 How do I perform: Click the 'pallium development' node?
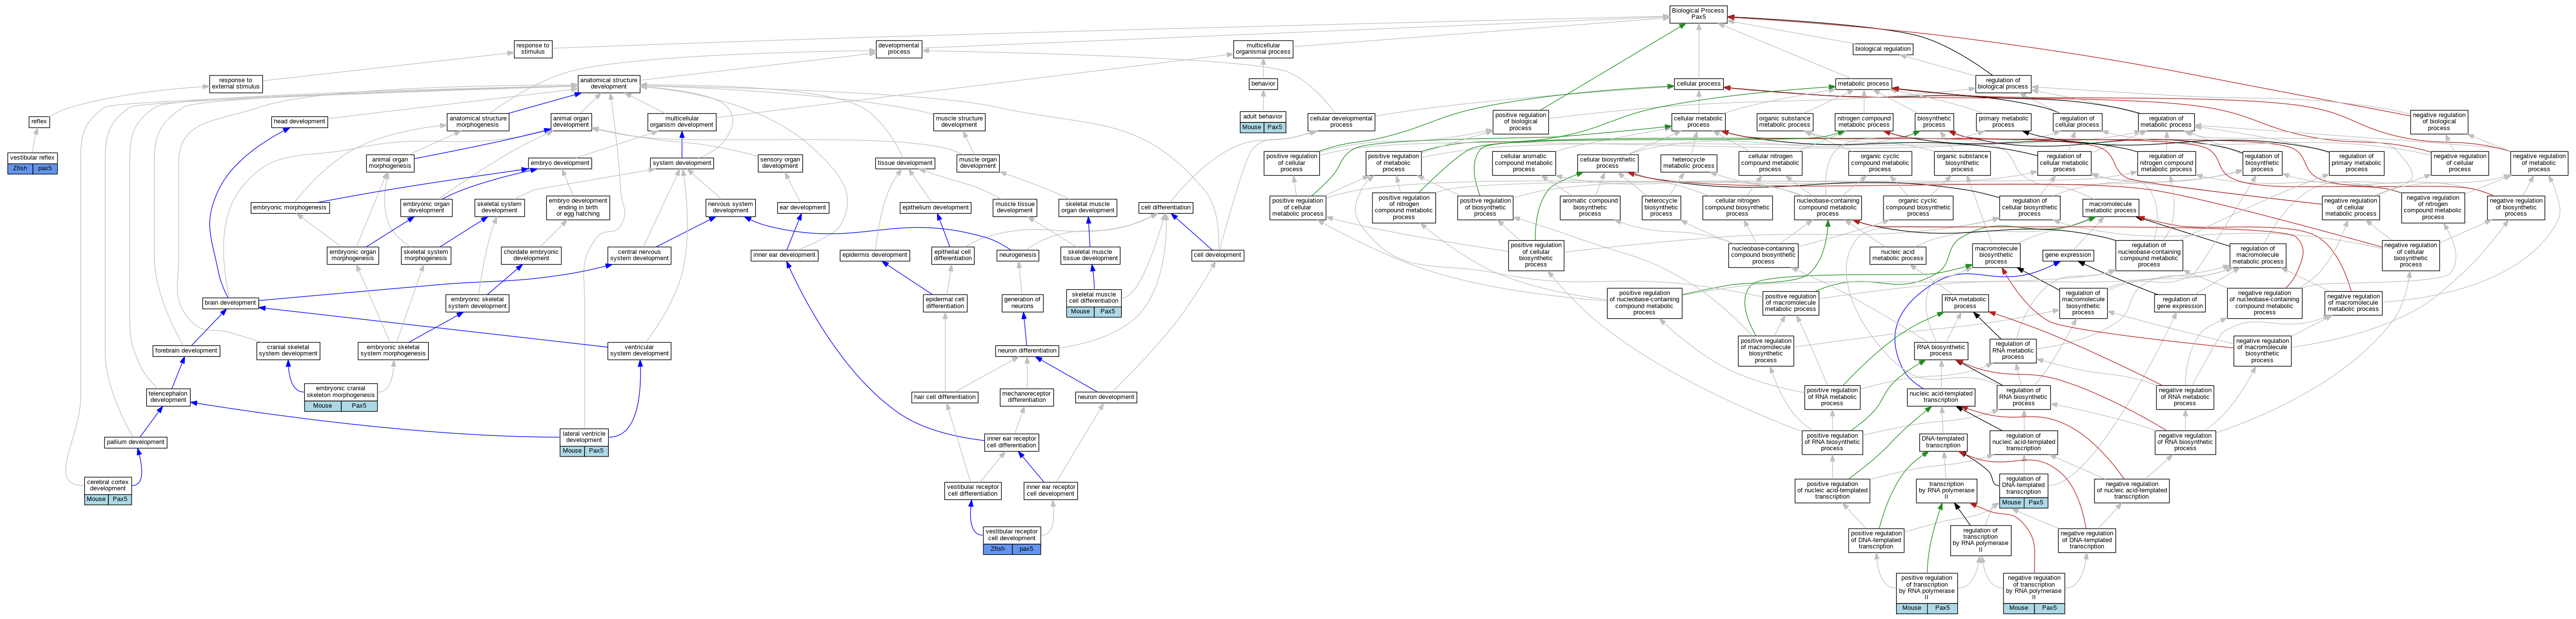coord(136,441)
